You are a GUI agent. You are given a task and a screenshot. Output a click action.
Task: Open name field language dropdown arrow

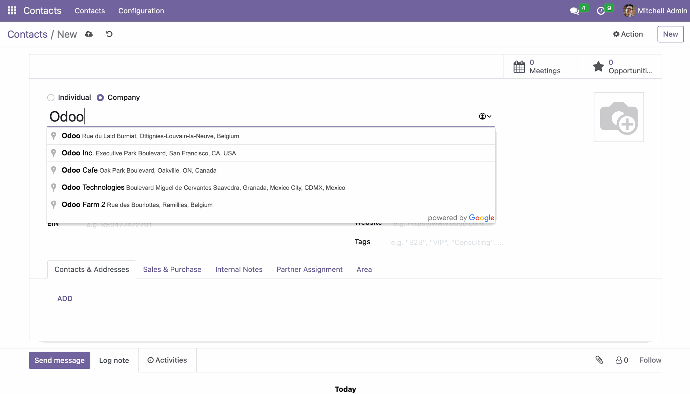tap(485, 116)
